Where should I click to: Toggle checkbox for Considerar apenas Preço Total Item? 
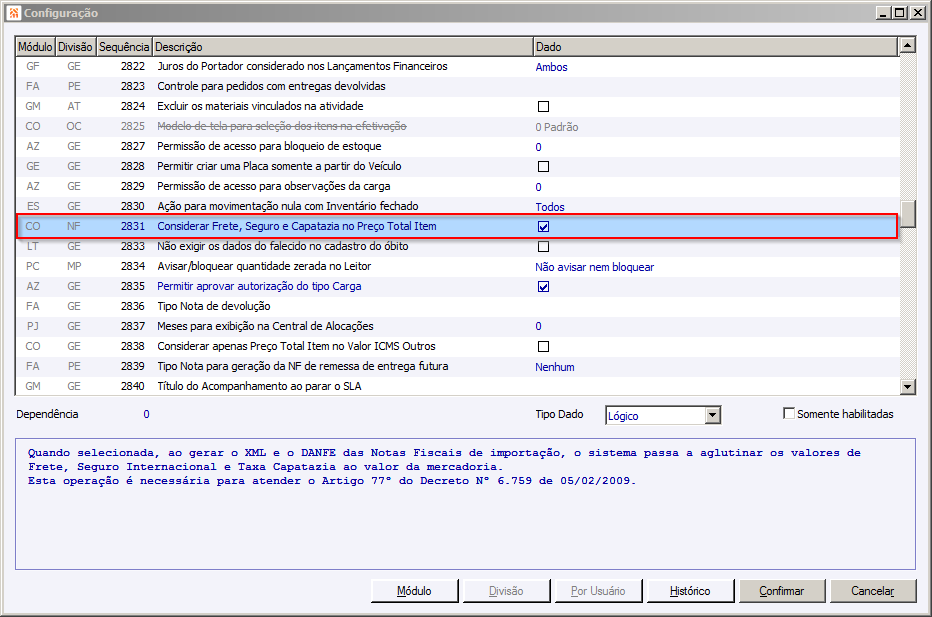point(543,347)
